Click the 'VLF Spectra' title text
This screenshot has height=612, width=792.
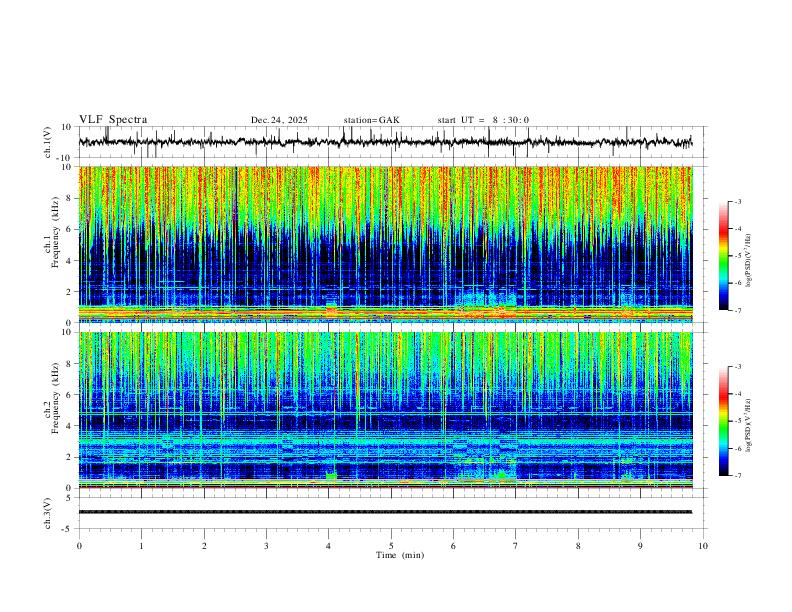click(113, 120)
